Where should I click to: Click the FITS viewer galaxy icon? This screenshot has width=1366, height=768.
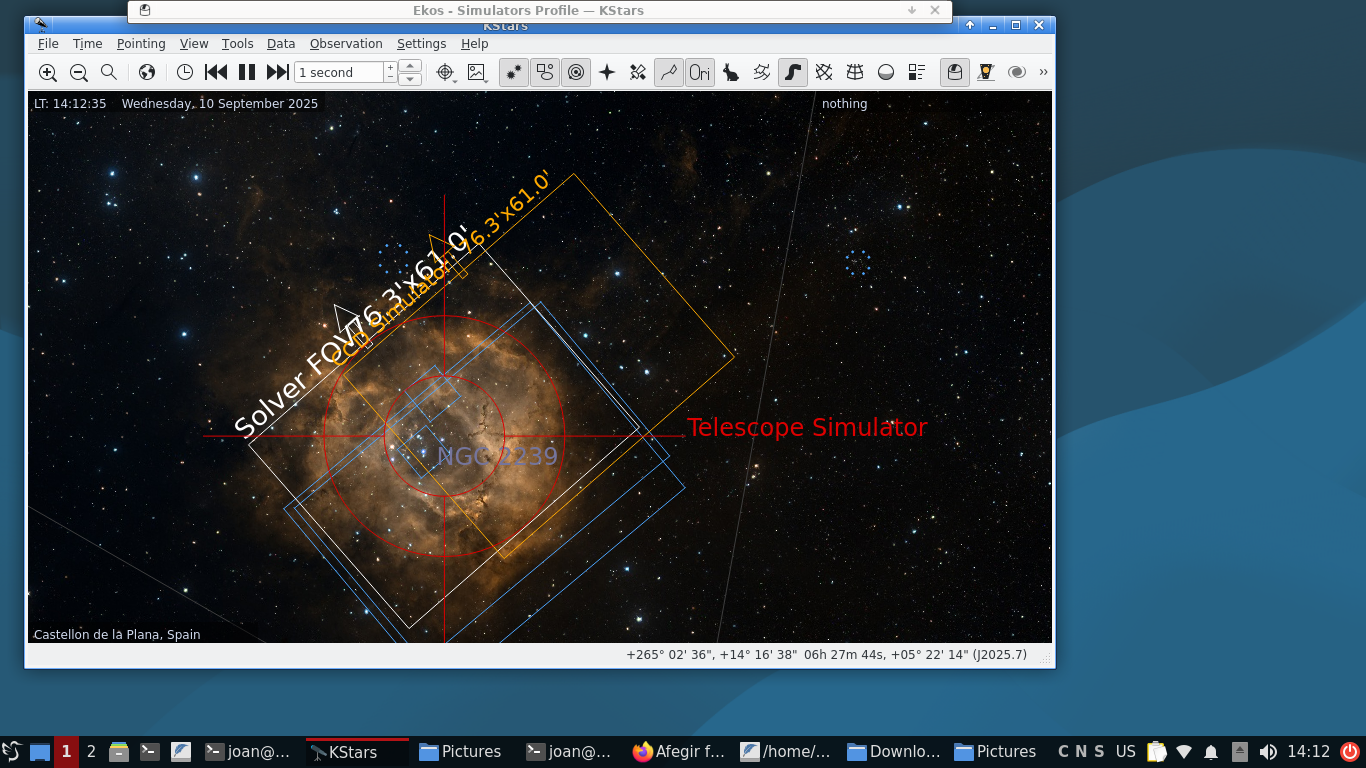click(x=1017, y=72)
